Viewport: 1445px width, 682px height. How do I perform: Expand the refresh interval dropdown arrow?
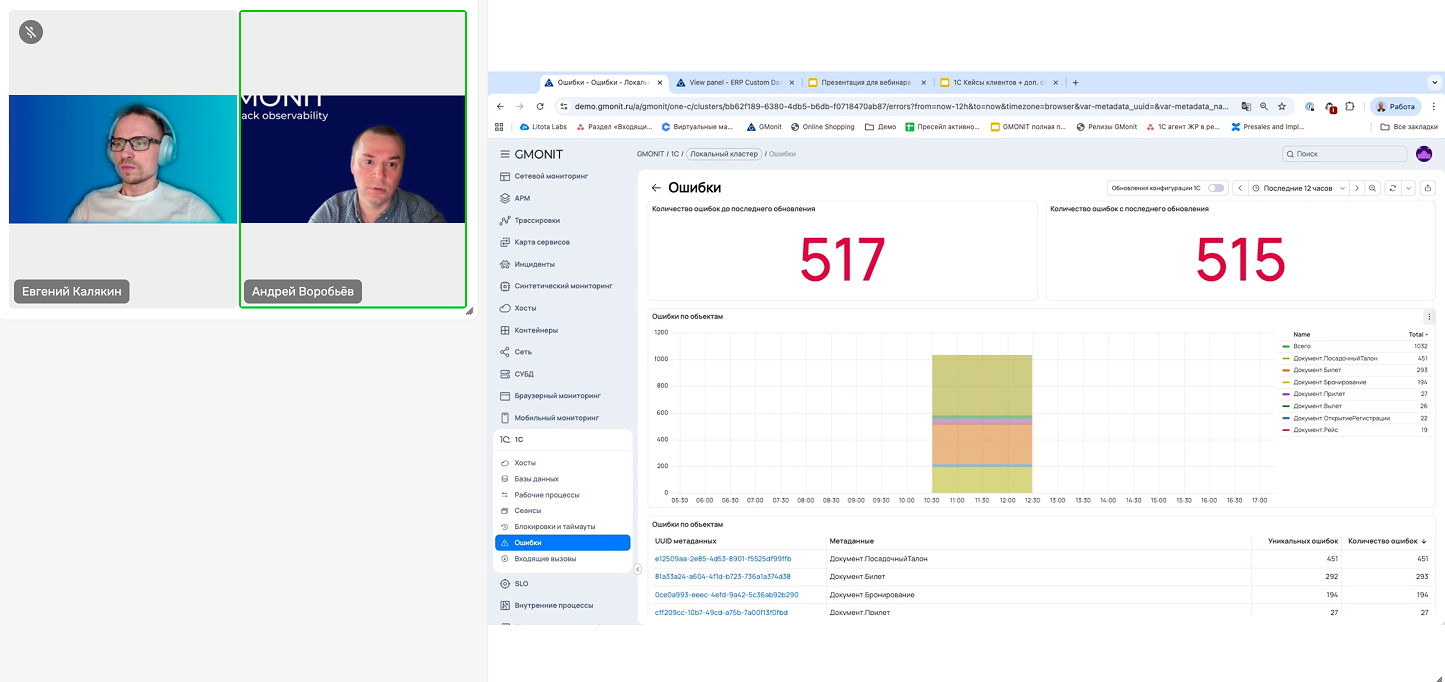coord(1408,188)
